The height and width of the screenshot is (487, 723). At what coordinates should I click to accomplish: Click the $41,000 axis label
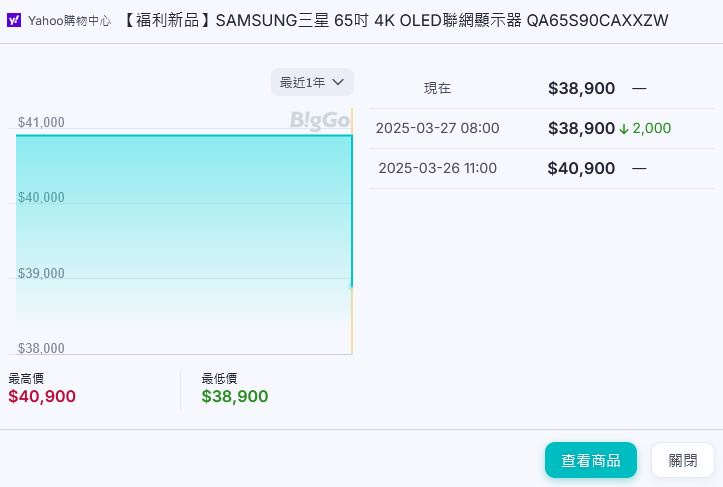coord(41,123)
